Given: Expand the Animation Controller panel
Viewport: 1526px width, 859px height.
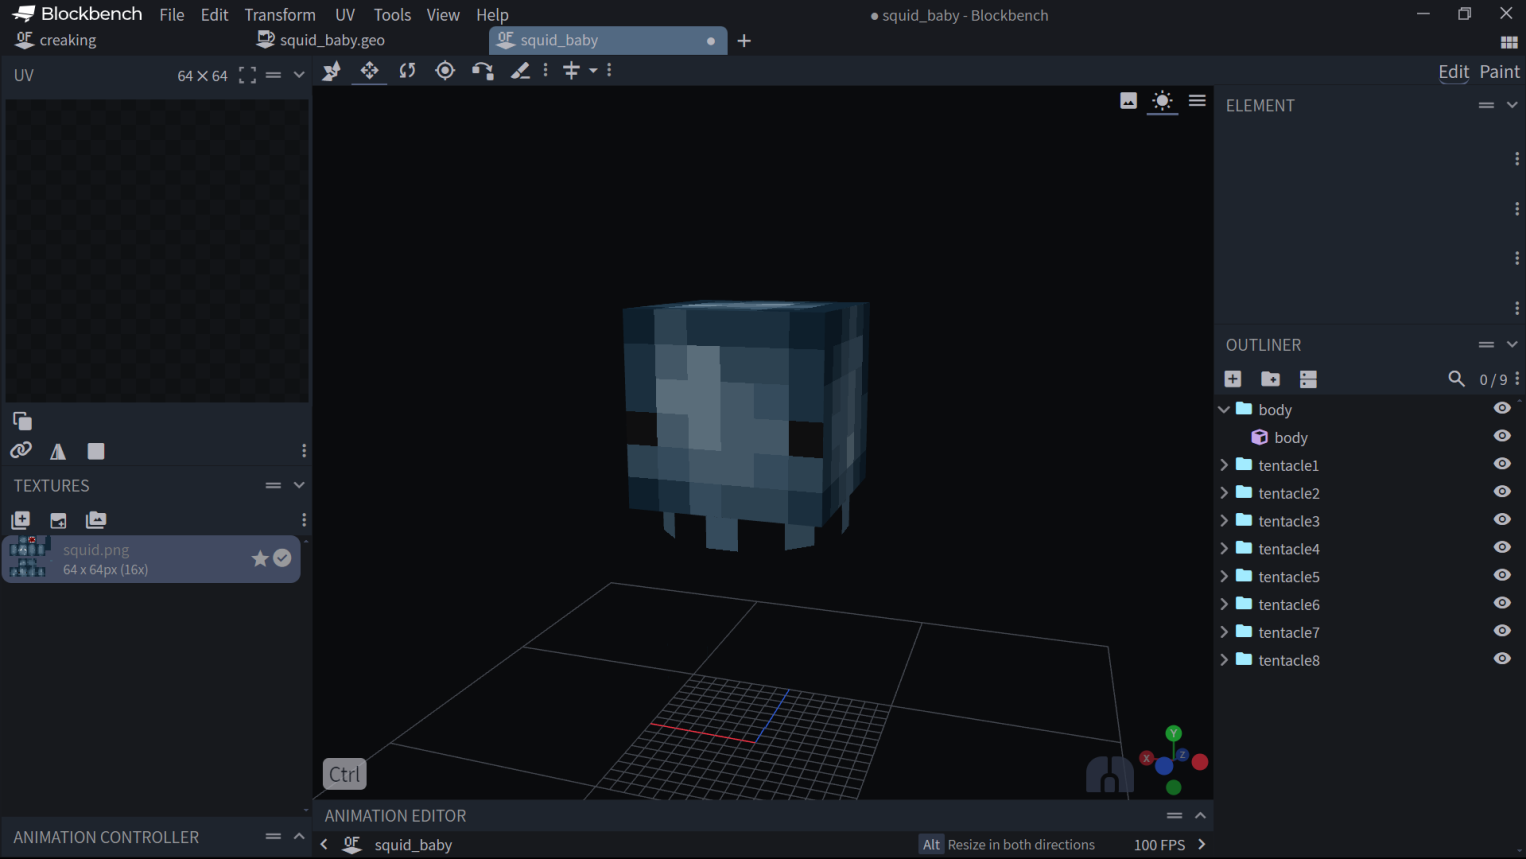Looking at the screenshot, I should [299, 837].
